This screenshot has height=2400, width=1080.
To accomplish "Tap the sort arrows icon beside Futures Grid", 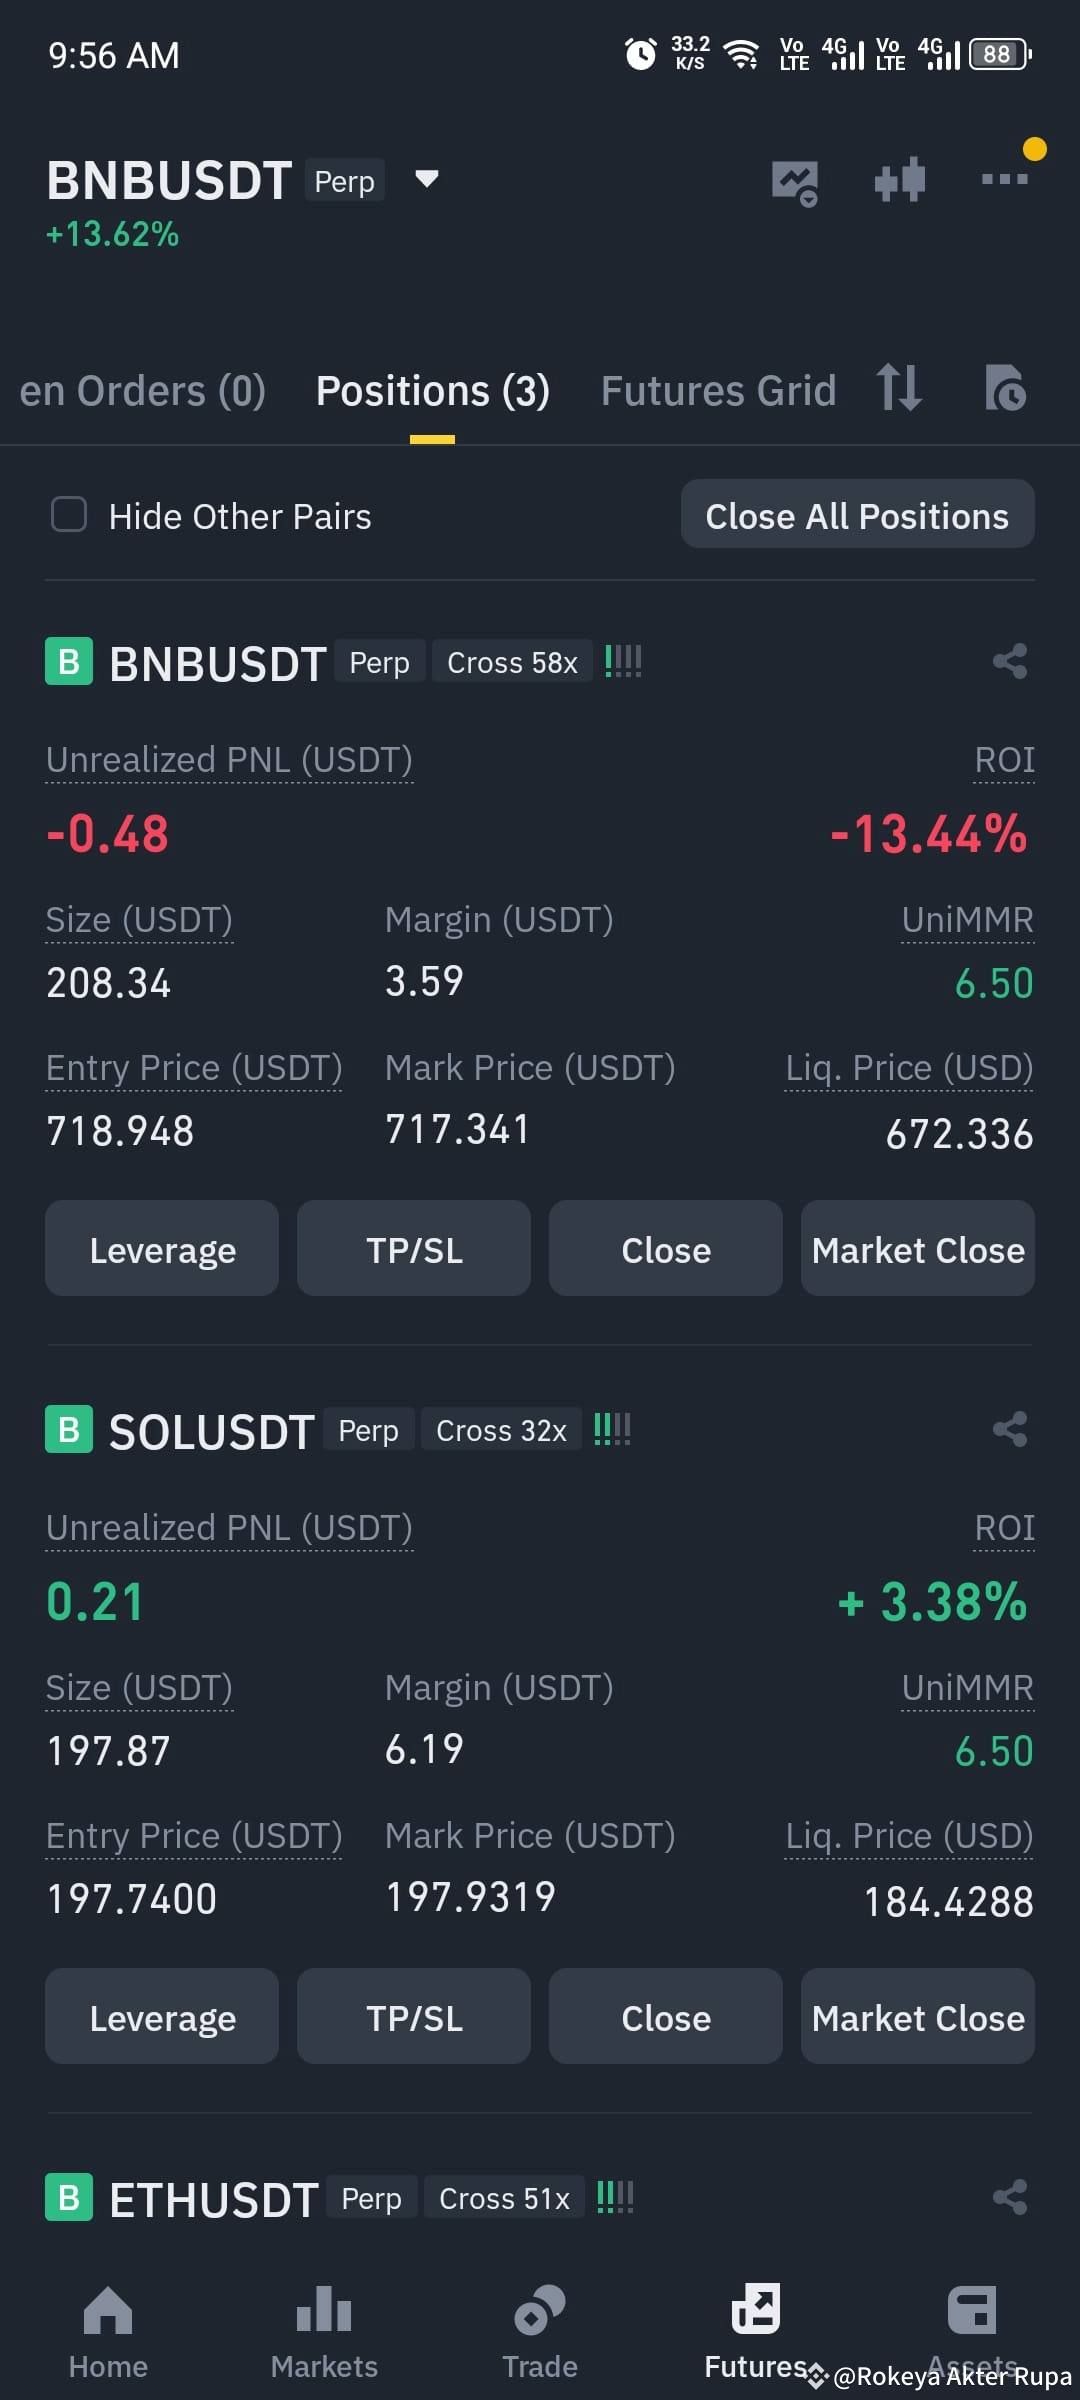I will 899,388.
